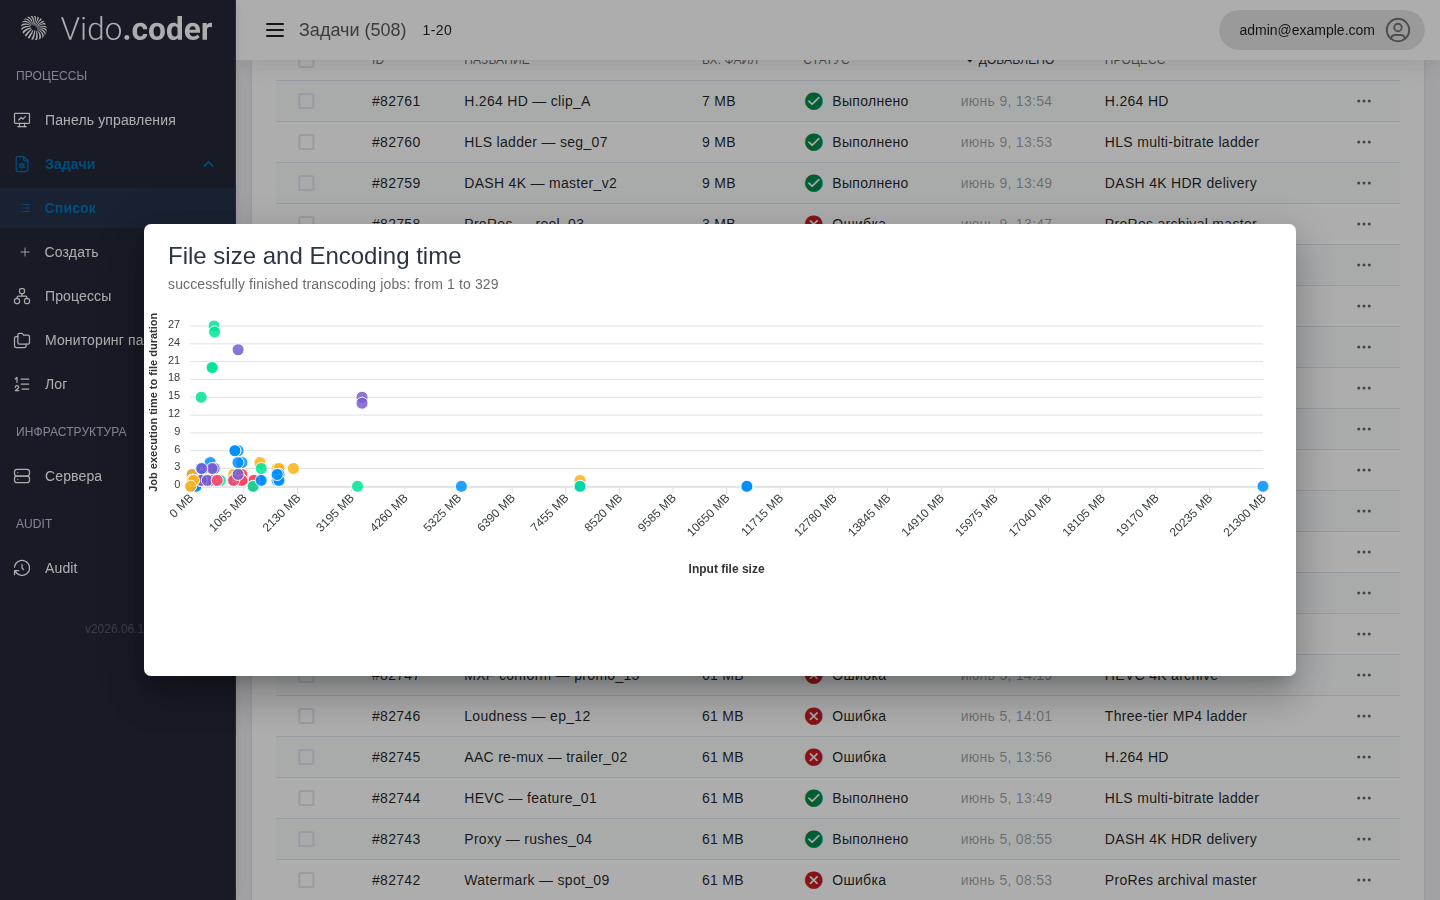The height and width of the screenshot is (900, 1440).
Task: Check the box for job #82743
Action: coord(306,839)
